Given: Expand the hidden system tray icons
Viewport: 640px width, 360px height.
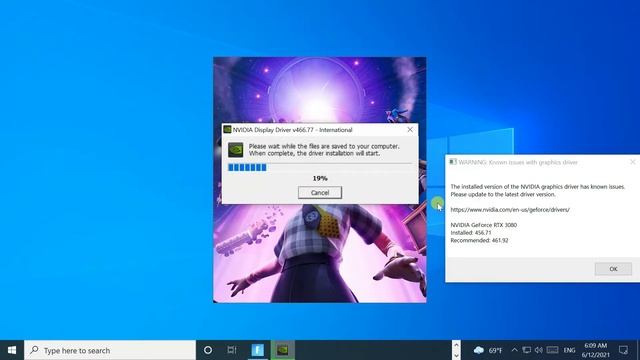Looking at the screenshot, I should (x=514, y=350).
